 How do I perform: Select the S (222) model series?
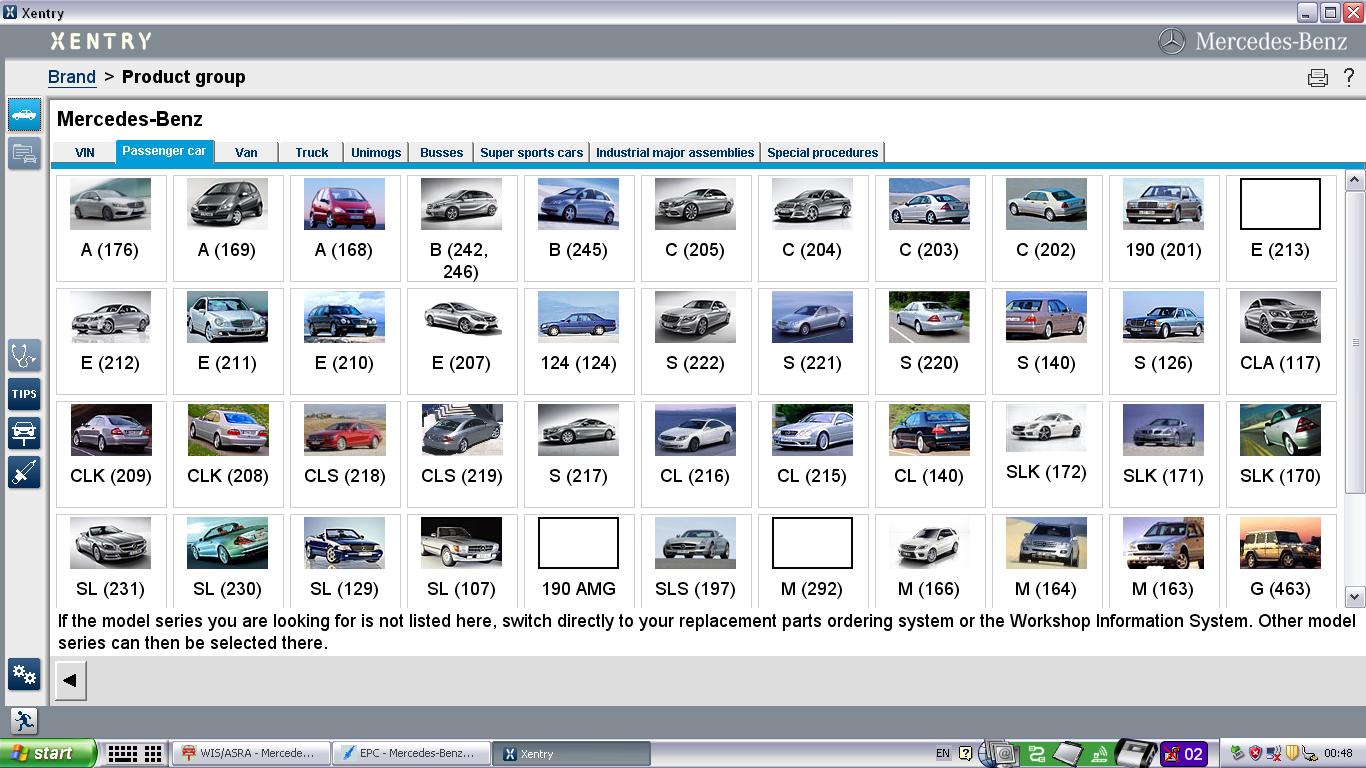coord(695,341)
